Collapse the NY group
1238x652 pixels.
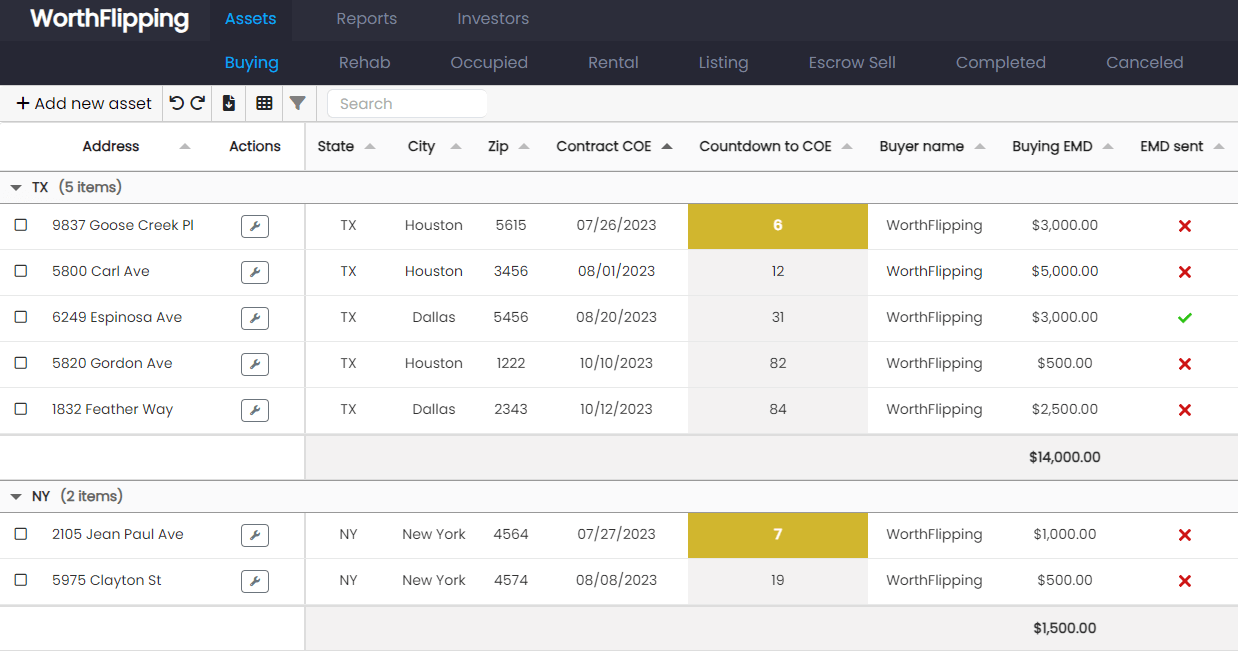(16, 497)
